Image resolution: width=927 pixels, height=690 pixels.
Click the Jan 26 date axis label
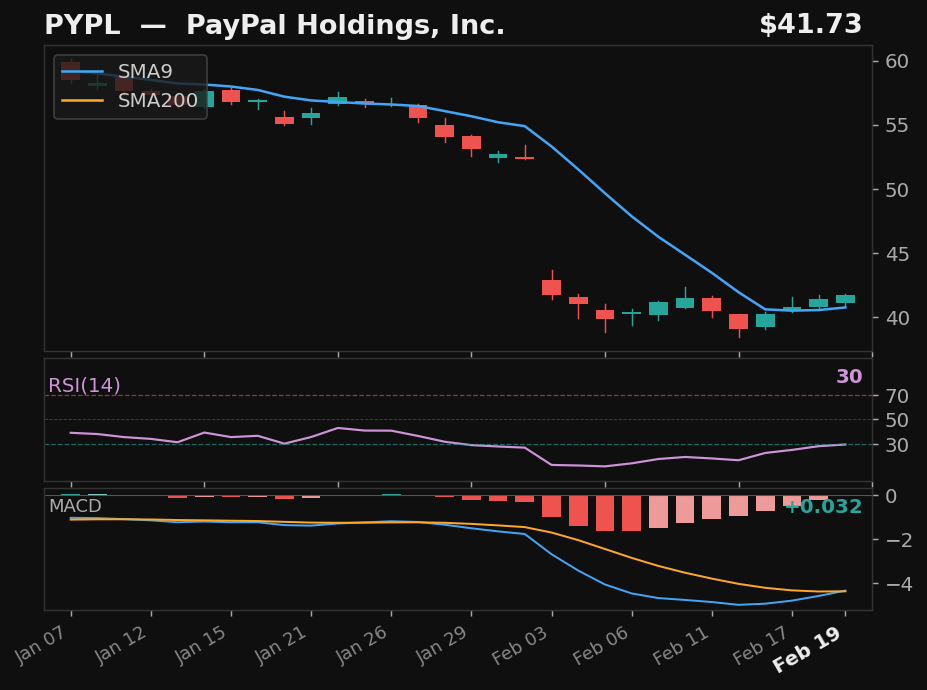(x=362, y=645)
